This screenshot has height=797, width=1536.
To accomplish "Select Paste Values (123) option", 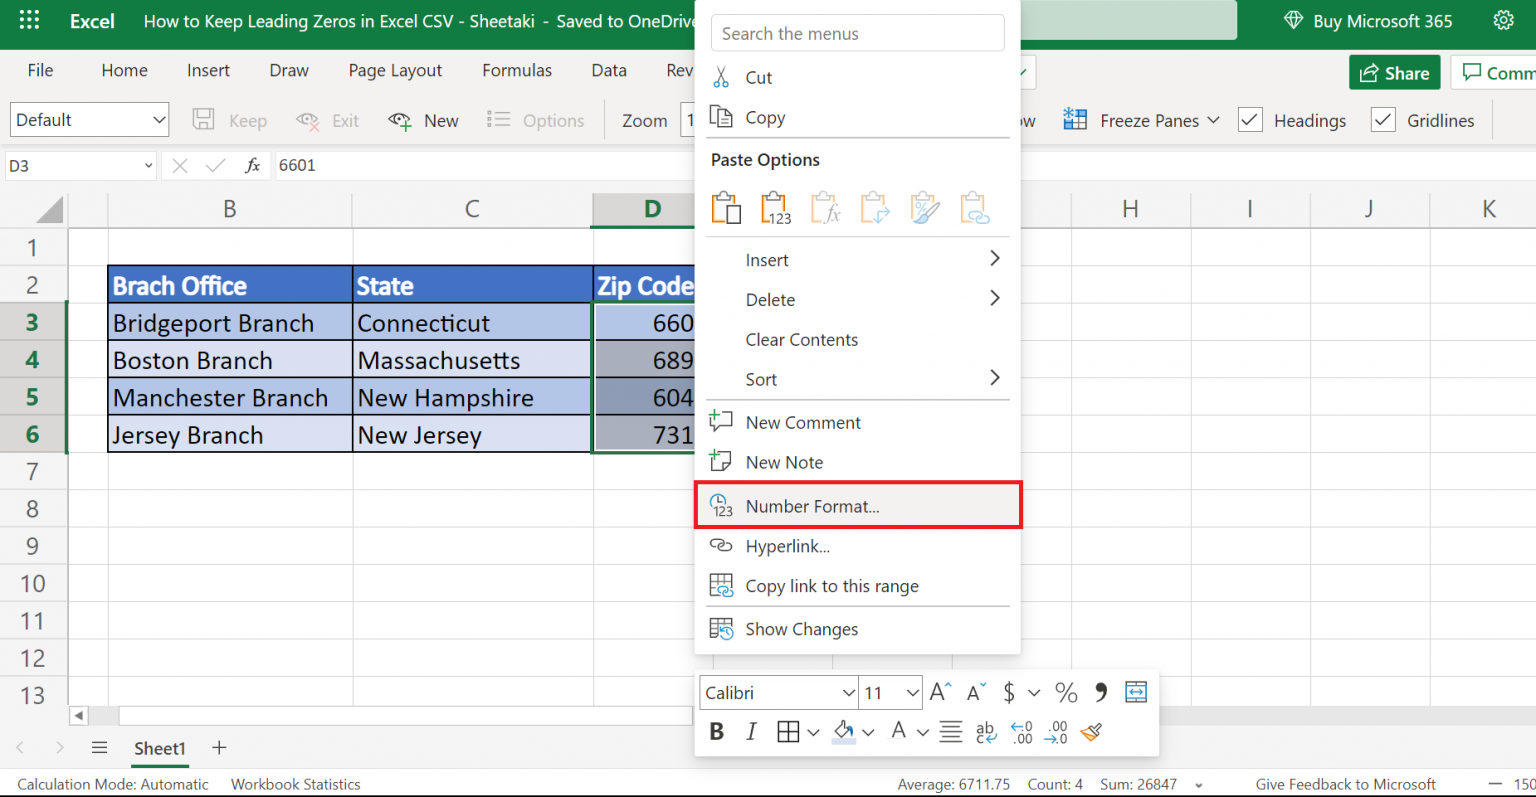I will point(775,207).
